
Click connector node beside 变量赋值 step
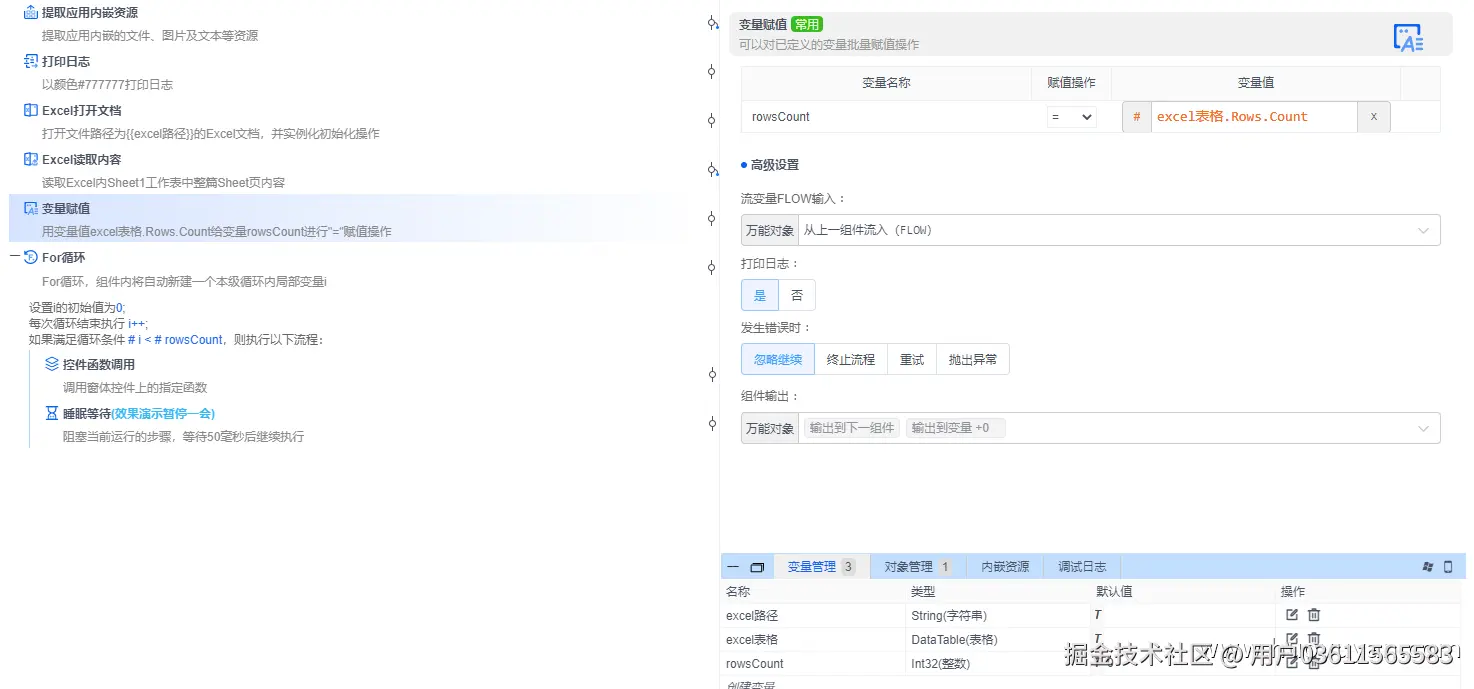(712, 219)
